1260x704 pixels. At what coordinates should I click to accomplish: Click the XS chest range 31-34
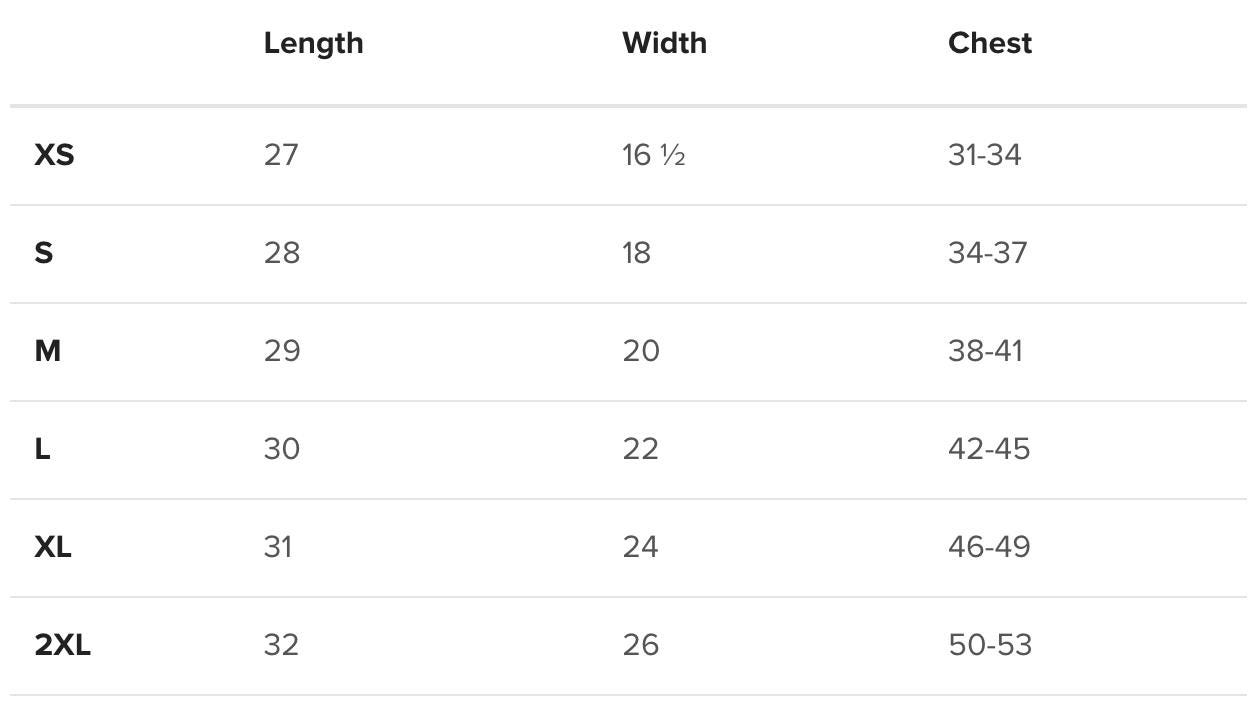point(984,155)
